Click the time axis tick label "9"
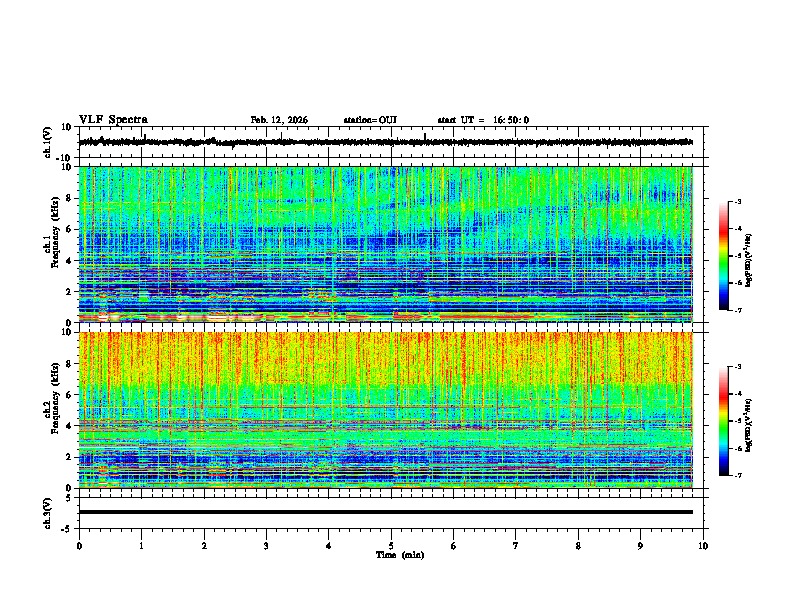The height and width of the screenshot is (612, 792). (640, 546)
